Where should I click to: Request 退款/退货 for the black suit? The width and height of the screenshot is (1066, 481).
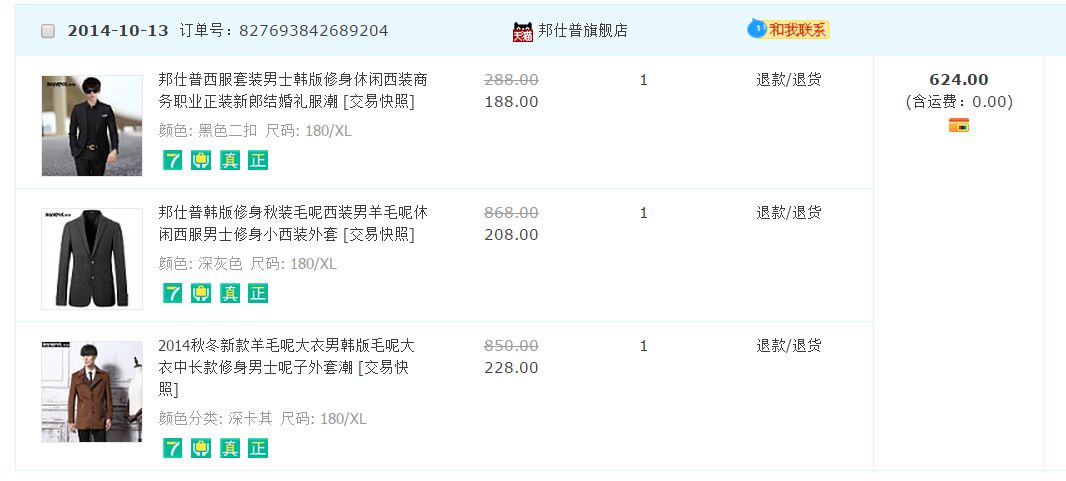[788, 80]
